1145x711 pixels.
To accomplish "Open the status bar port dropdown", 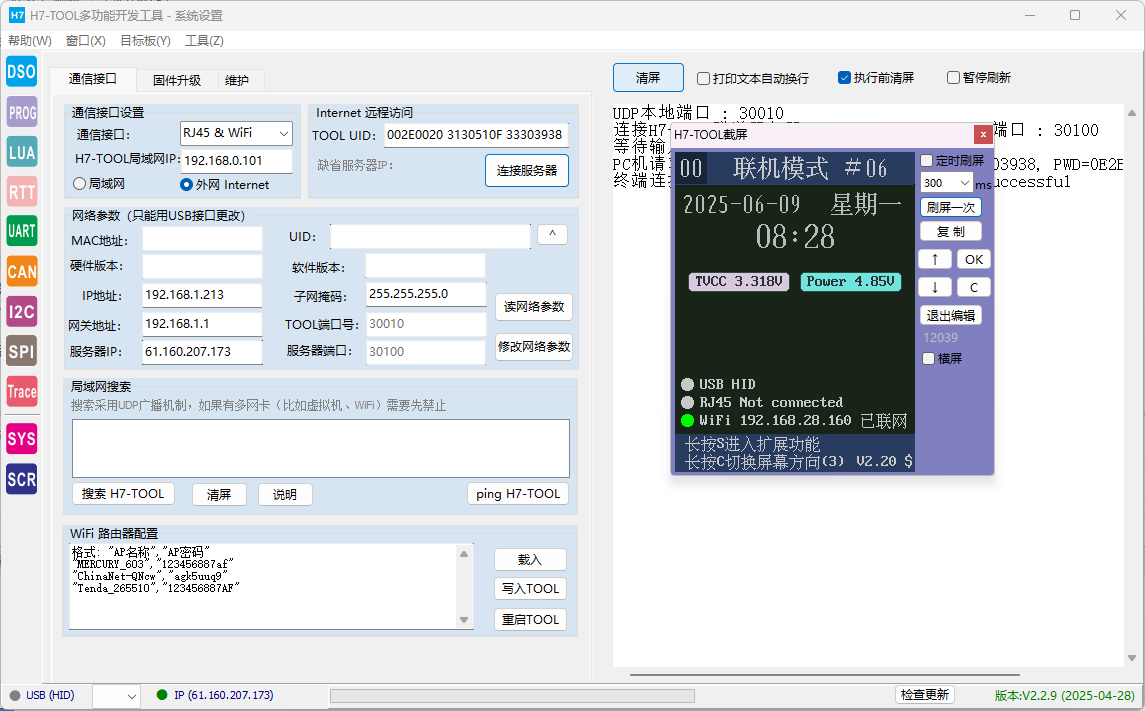I will (x=116, y=696).
